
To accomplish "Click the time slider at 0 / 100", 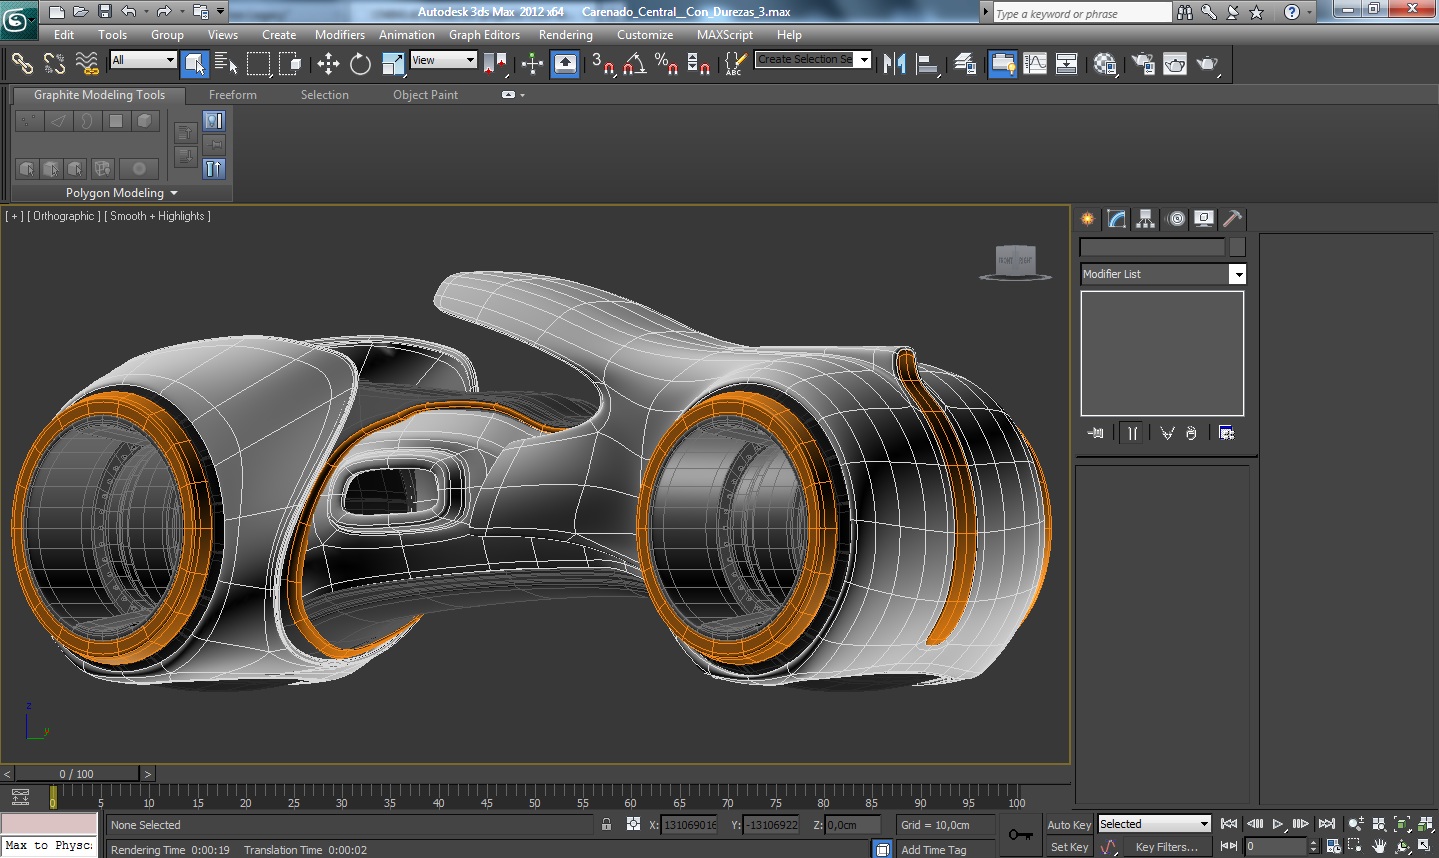I will click(x=76, y=774).
